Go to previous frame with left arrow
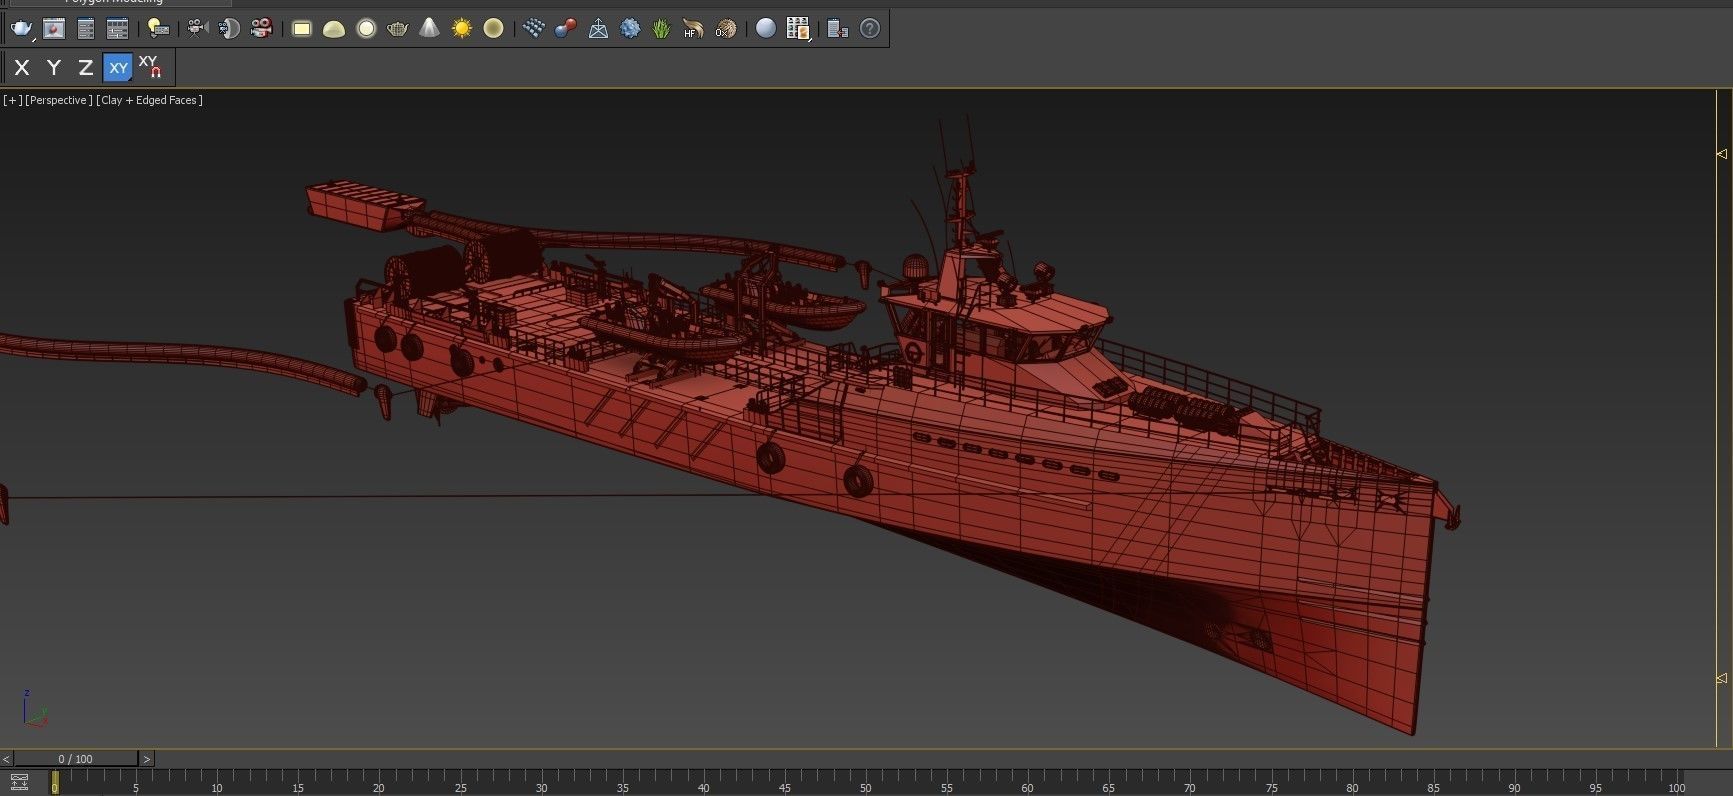The image size is (1733, 796). 6,759
